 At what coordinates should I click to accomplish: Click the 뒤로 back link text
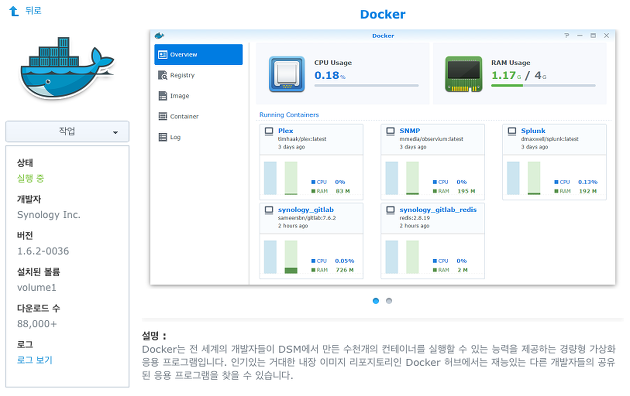(33, 10)
